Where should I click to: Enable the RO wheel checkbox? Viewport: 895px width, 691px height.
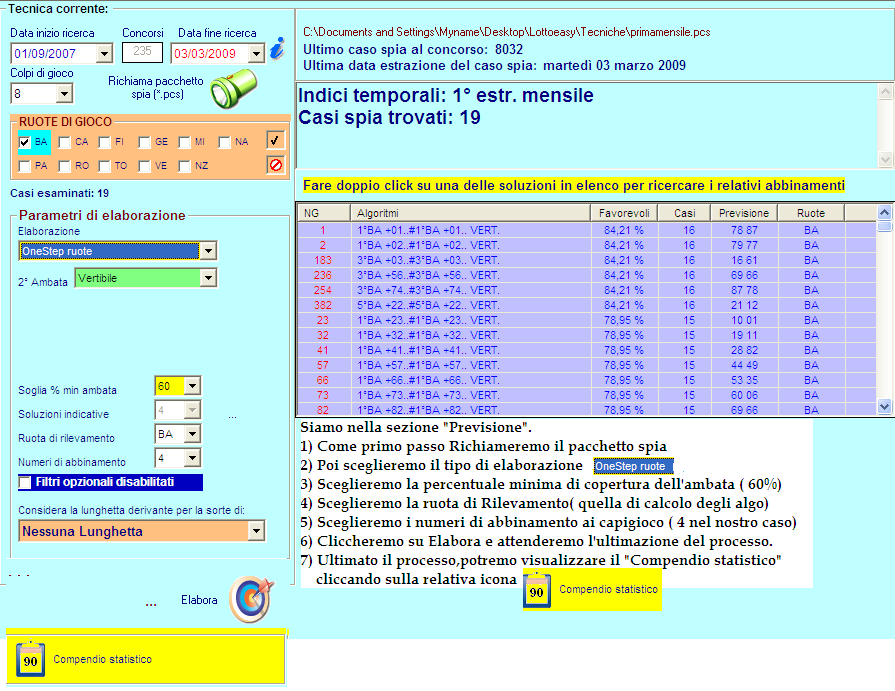pyautogui.click(x=64, y=166)
